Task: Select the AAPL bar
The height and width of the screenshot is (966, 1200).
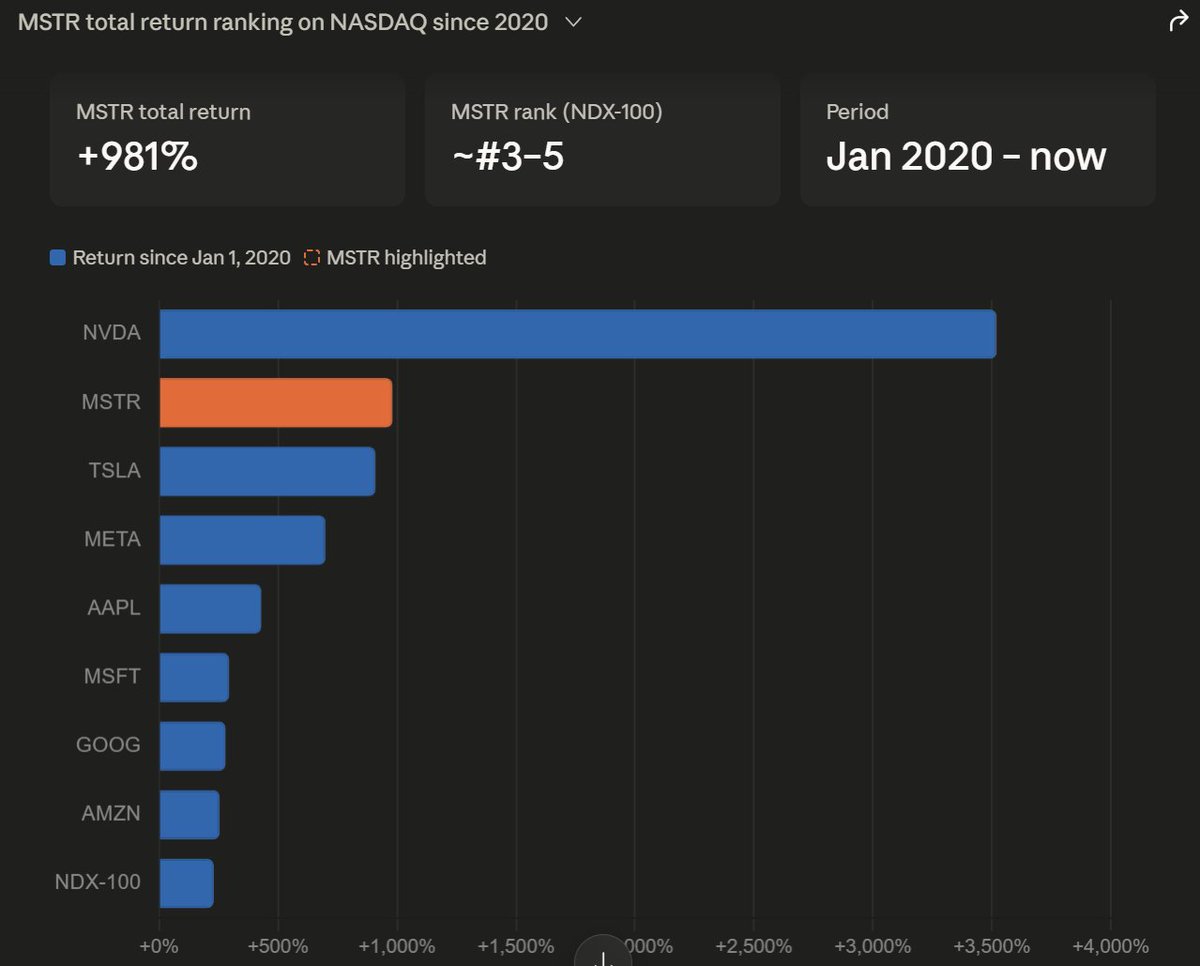Action: (210, 608)
